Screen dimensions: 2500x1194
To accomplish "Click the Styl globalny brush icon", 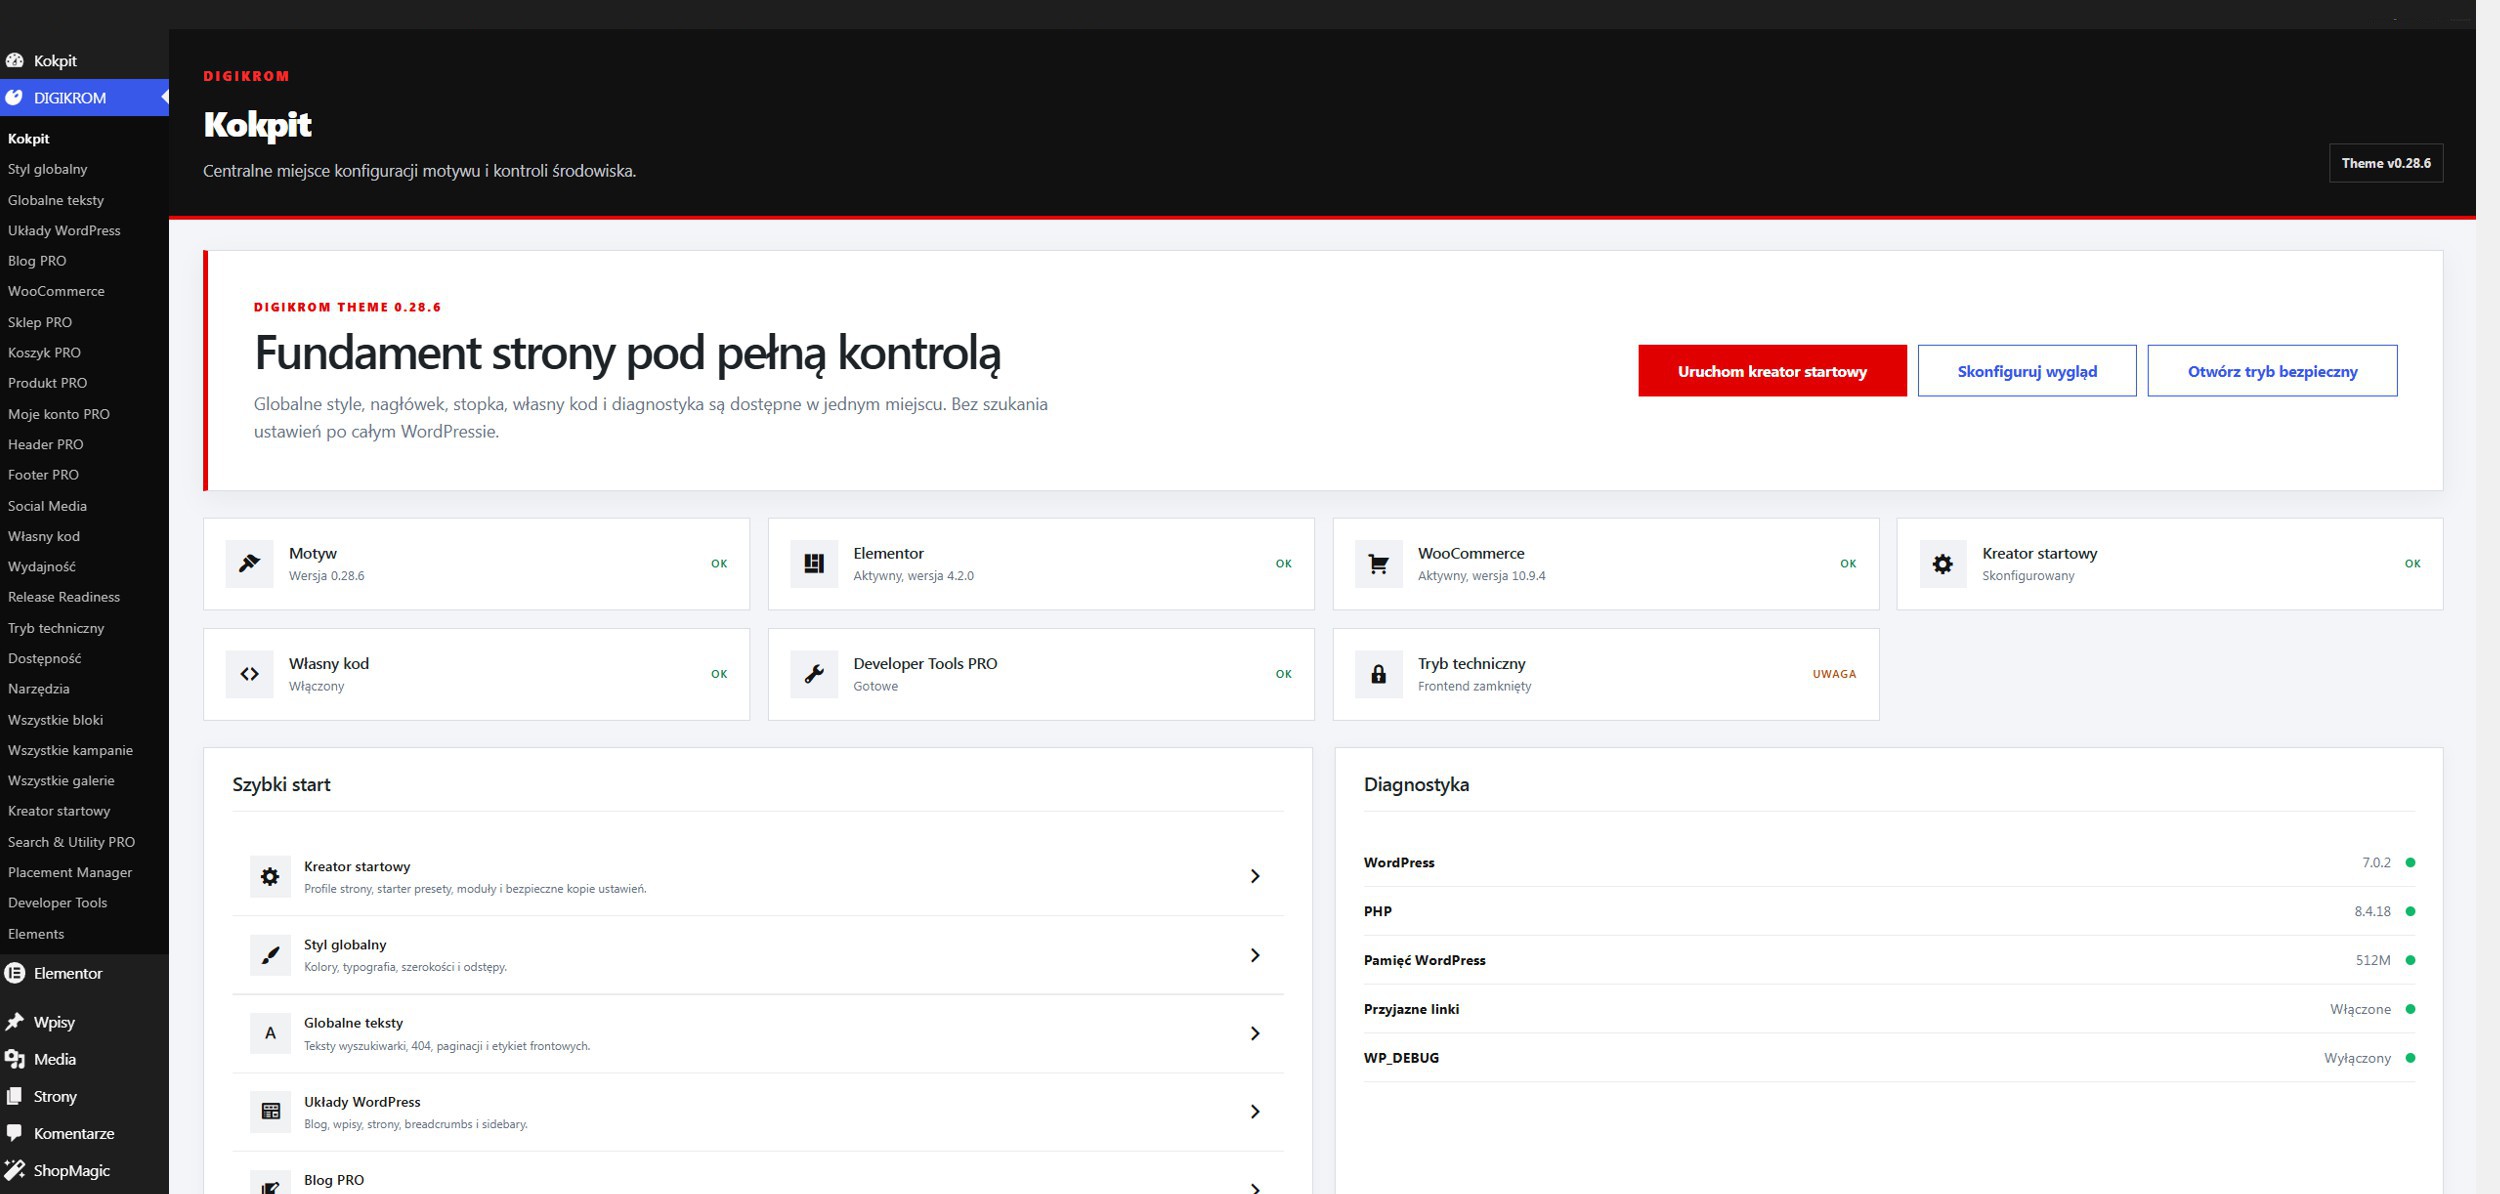I will point(270,955).
